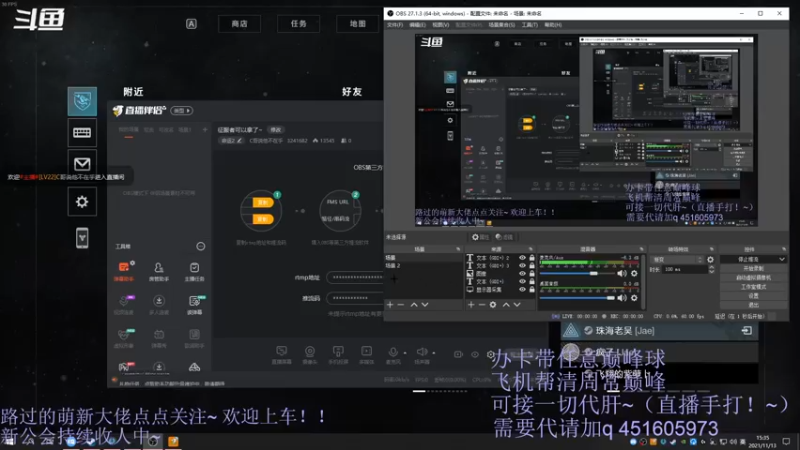Toggle visibility of 显示器采集 source
Image resolution: width=800 pixels, height=450 pixels.
pos(522,289)
